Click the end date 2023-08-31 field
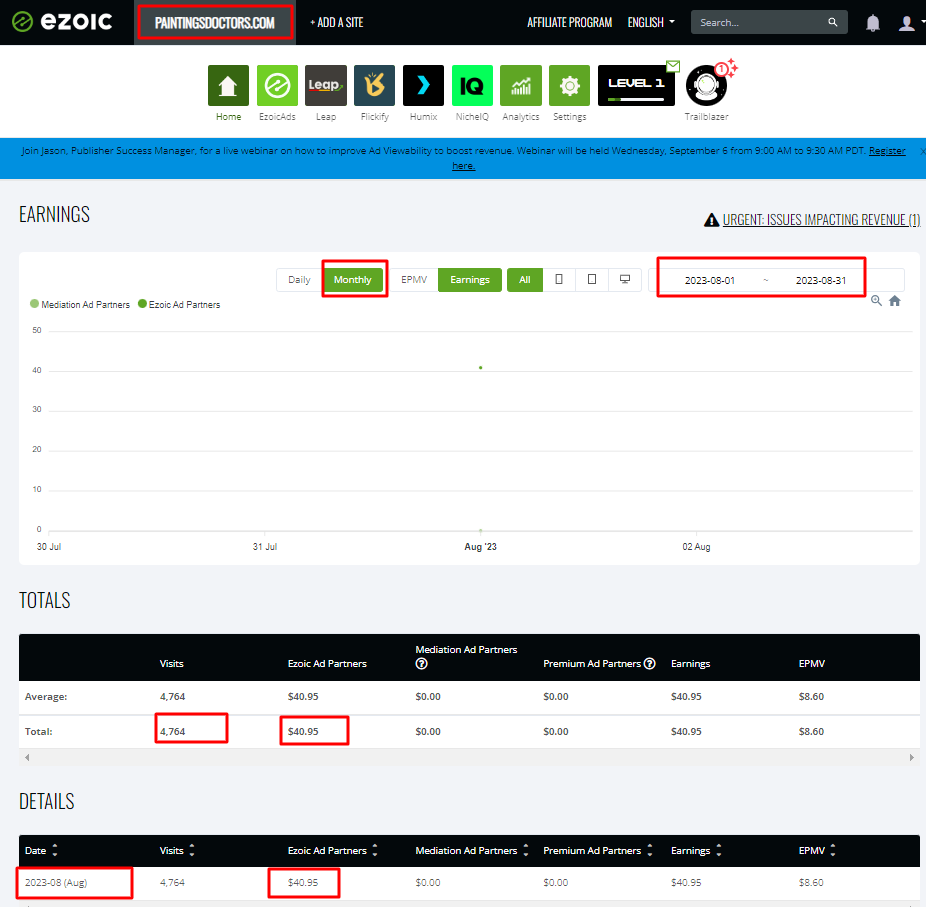Viewport: 926px width, 907px height. [821, 280]
